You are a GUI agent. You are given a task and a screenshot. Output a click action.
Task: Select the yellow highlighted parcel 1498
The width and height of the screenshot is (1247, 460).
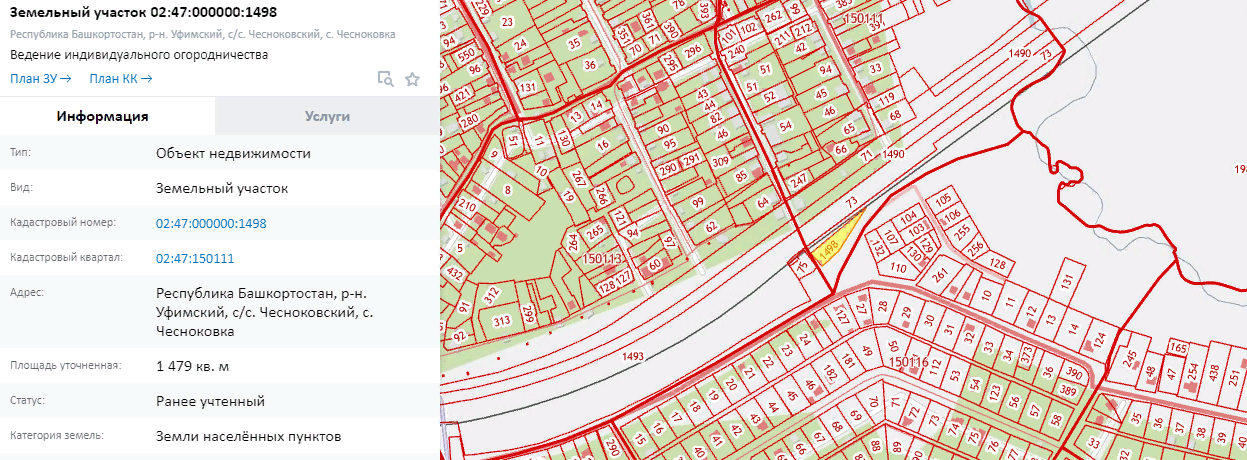(833, 245)
